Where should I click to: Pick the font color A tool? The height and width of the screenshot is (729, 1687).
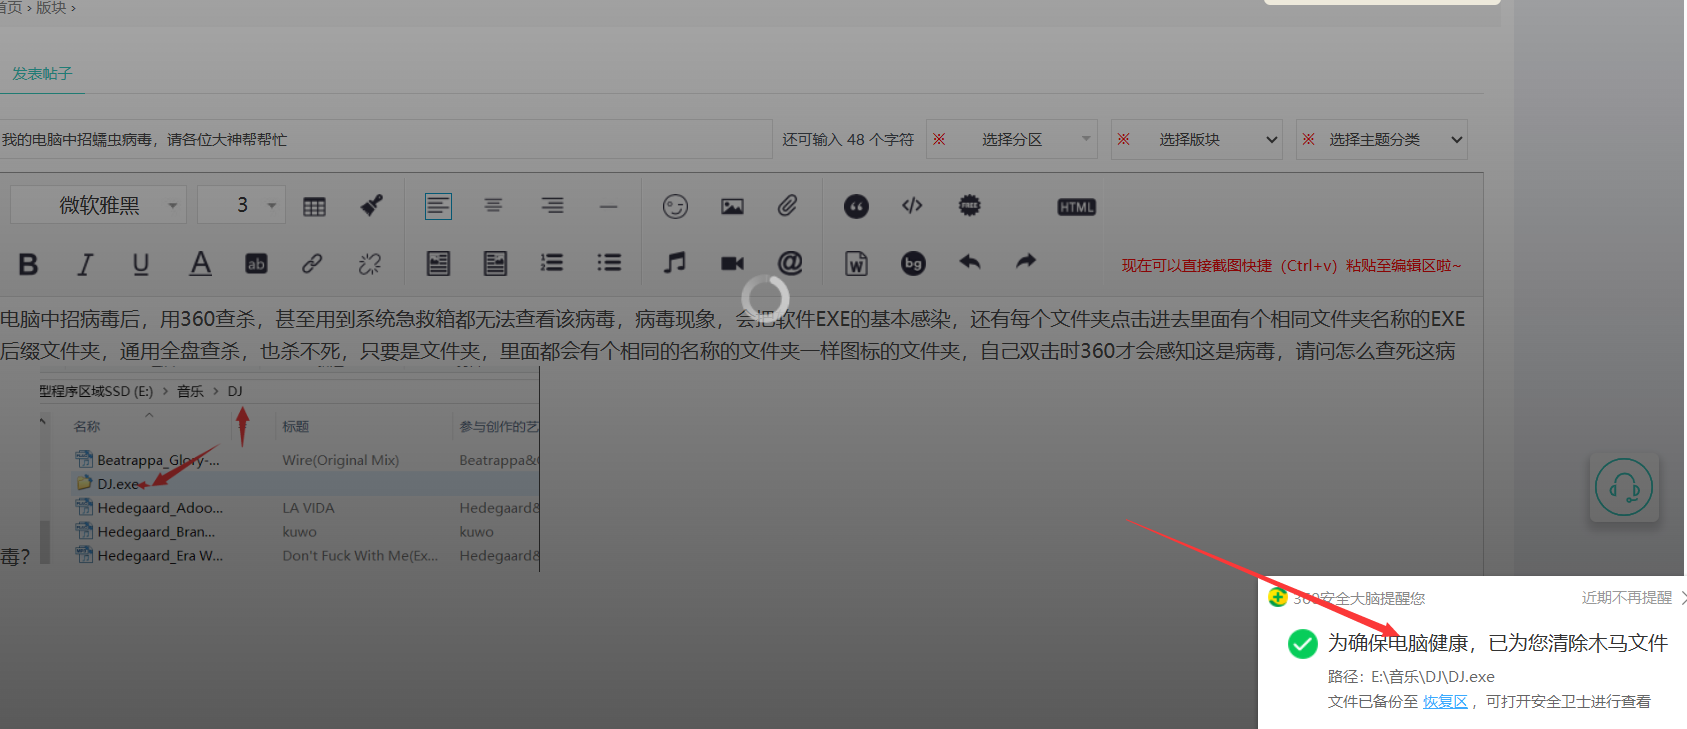pos(200,264)
